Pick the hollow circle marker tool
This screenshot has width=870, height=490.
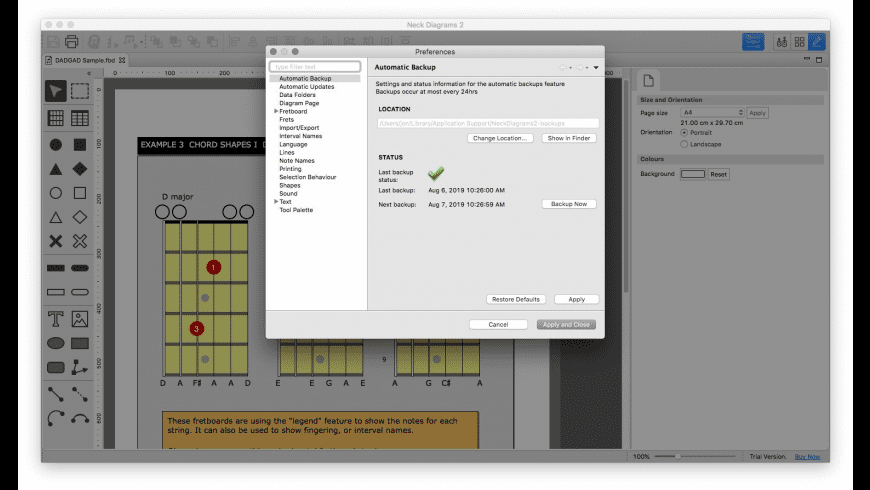point(55,193)
